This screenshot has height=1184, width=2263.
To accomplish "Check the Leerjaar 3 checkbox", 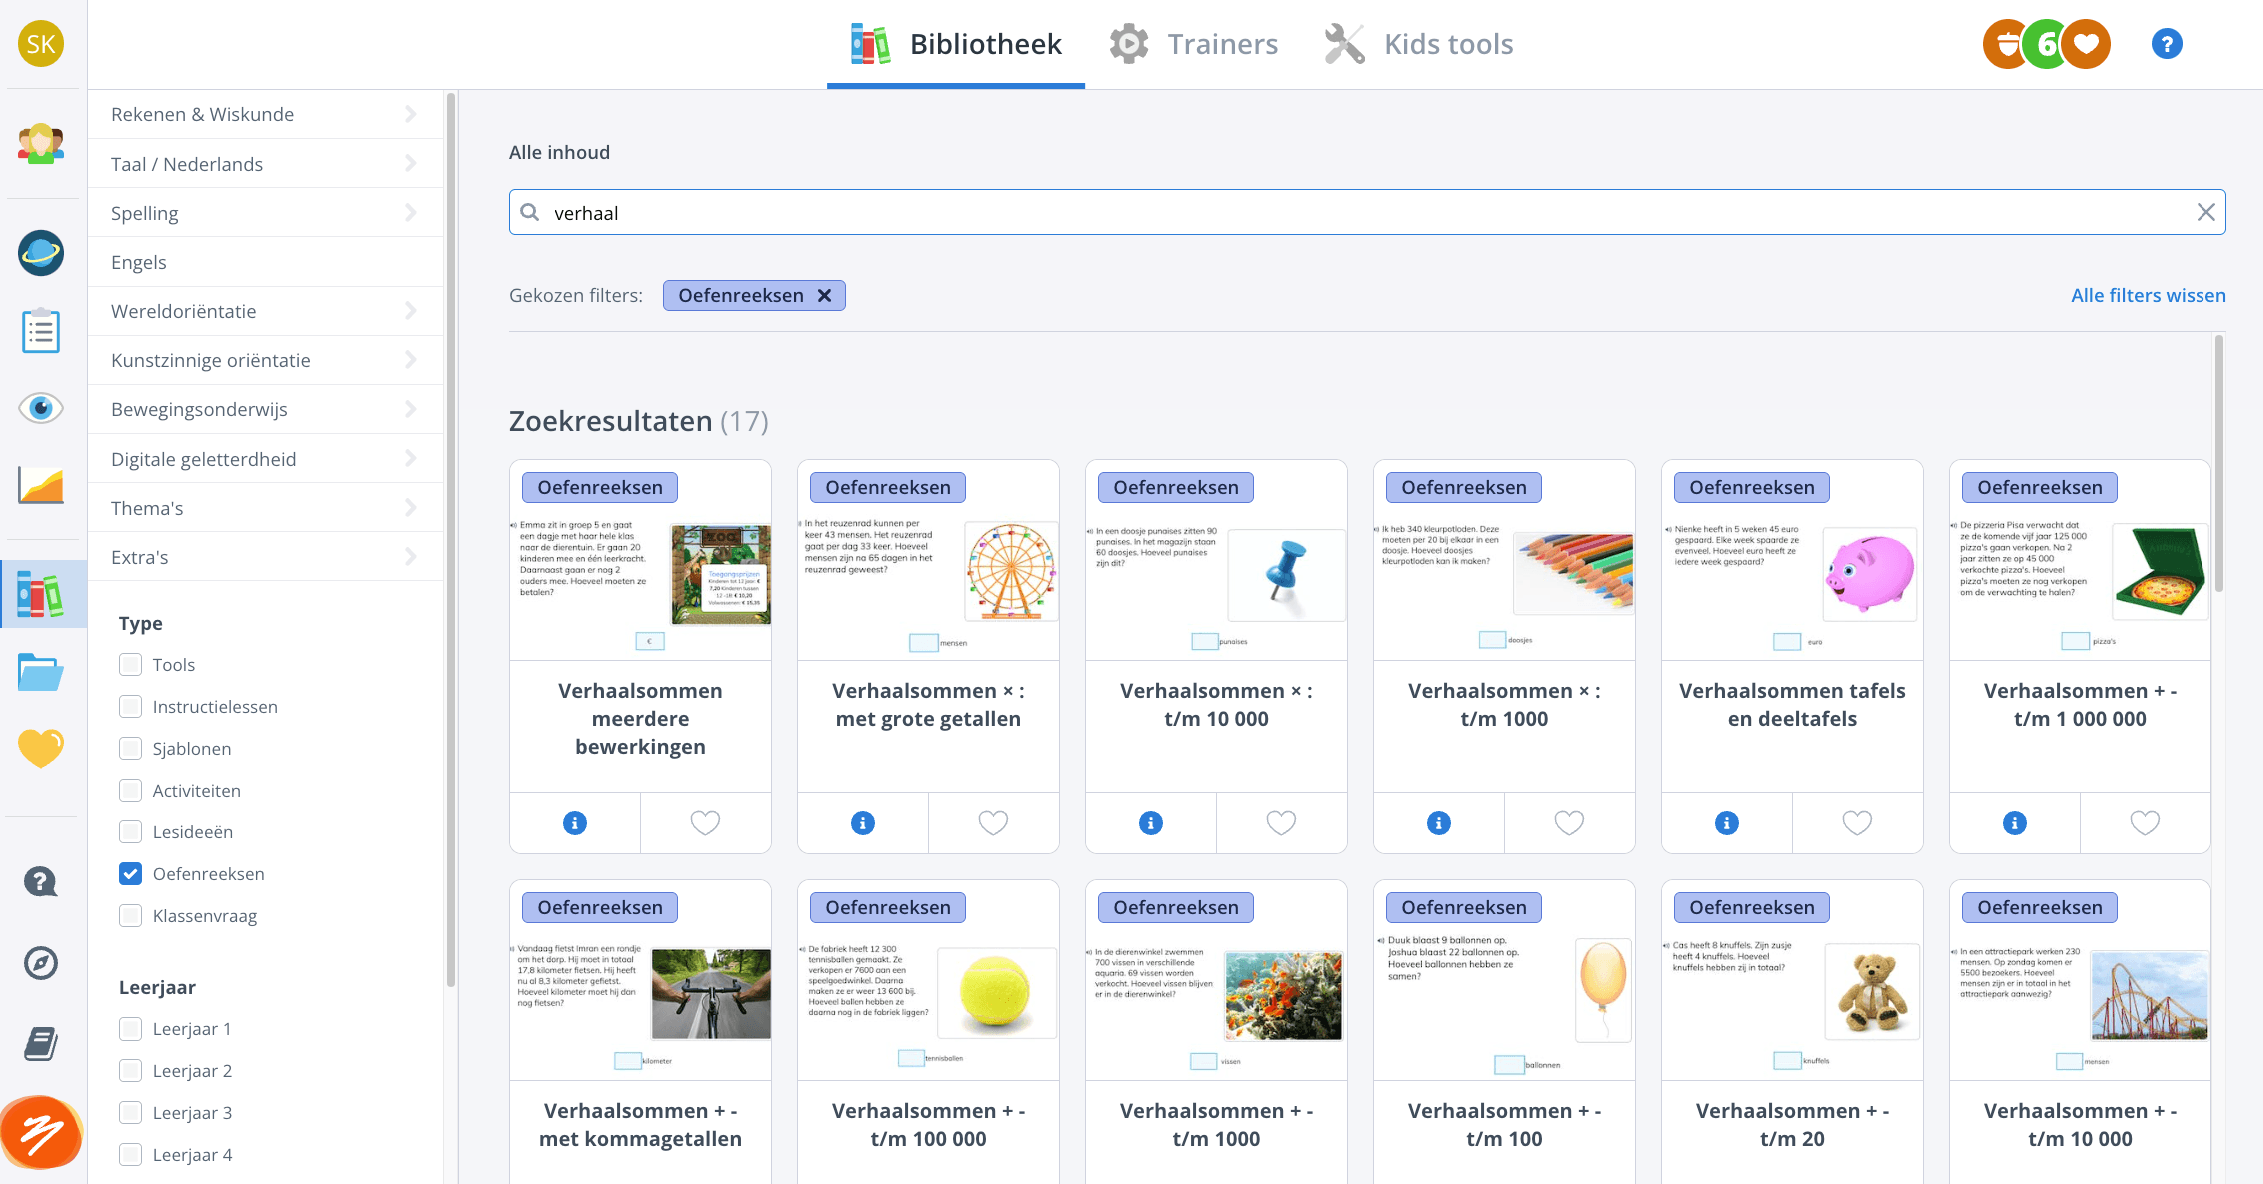I will (130, 1113).
